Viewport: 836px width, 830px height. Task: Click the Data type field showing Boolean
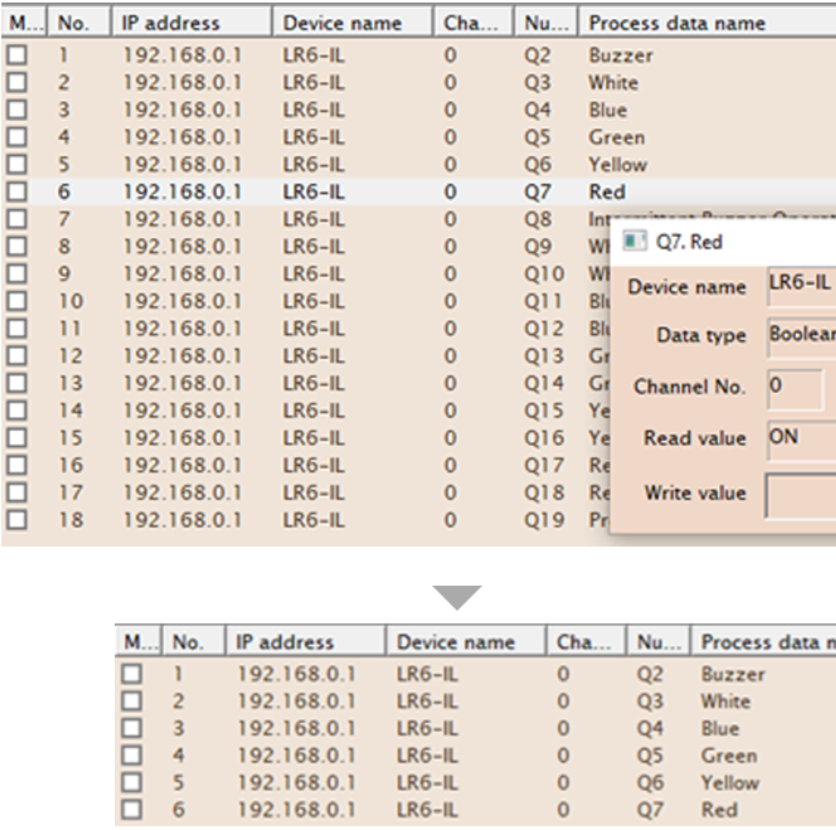(x=801, y=337)
